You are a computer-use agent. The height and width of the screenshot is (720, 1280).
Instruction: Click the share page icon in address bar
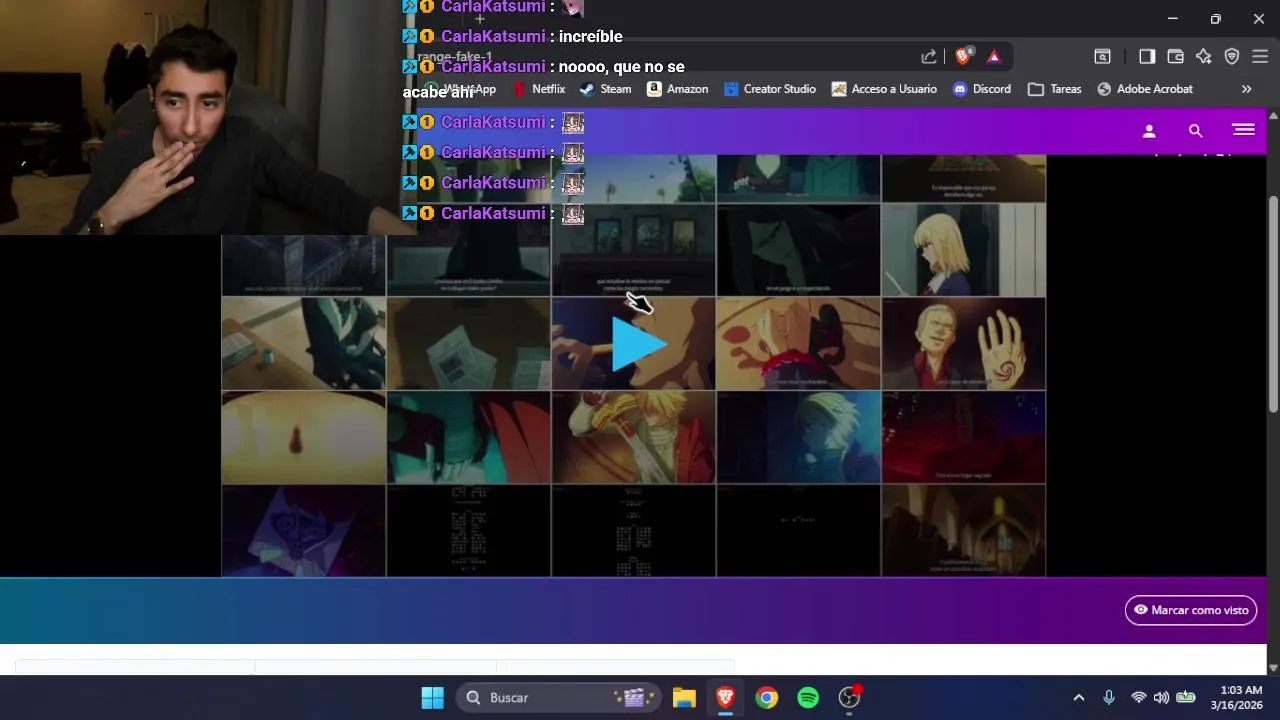[x=929, y=57]
